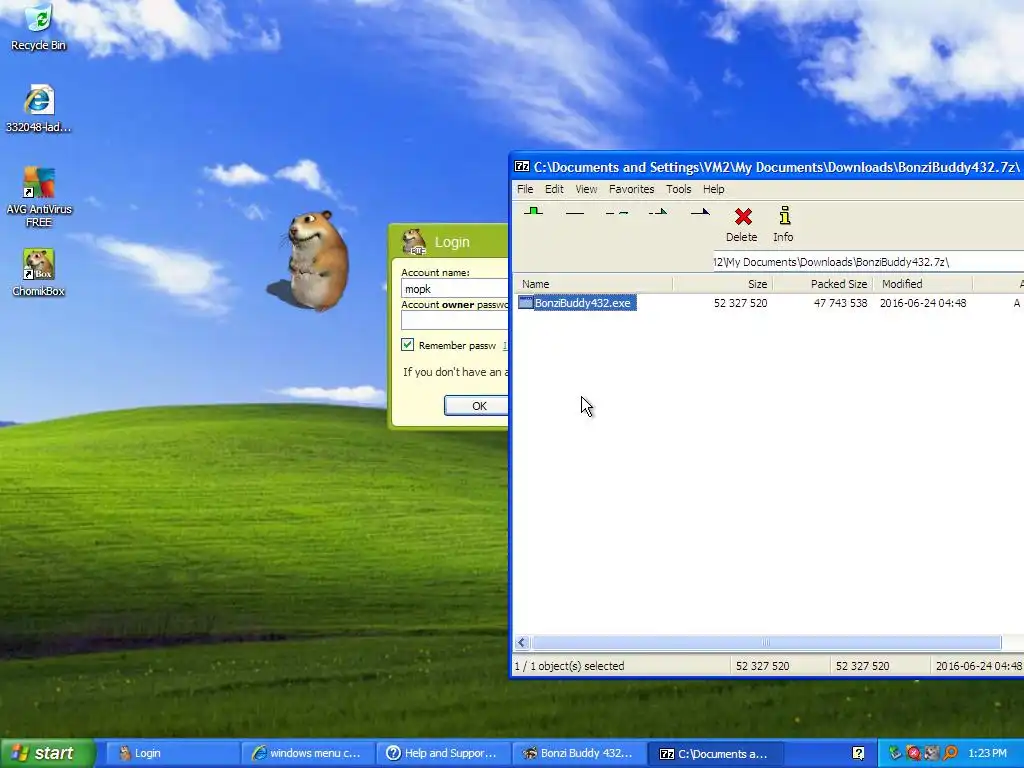Open the Edit menu in 7-Zip
The image size is (1024, 768).
coord(554,189)
